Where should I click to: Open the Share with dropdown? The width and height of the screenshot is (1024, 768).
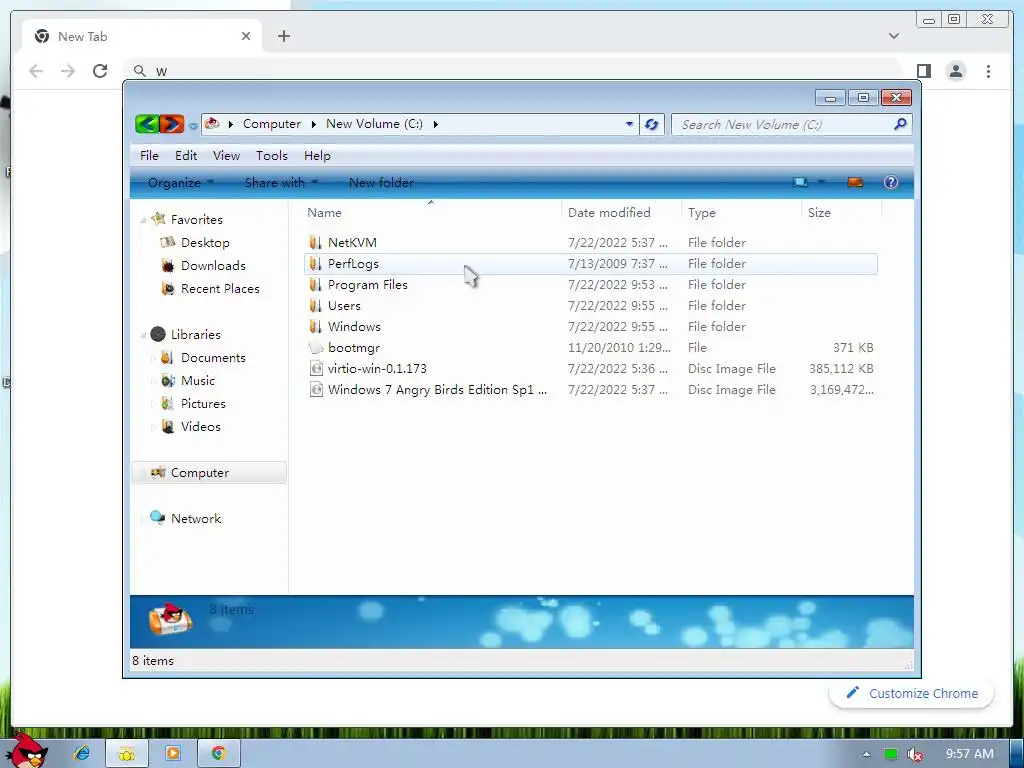point(281,183)
